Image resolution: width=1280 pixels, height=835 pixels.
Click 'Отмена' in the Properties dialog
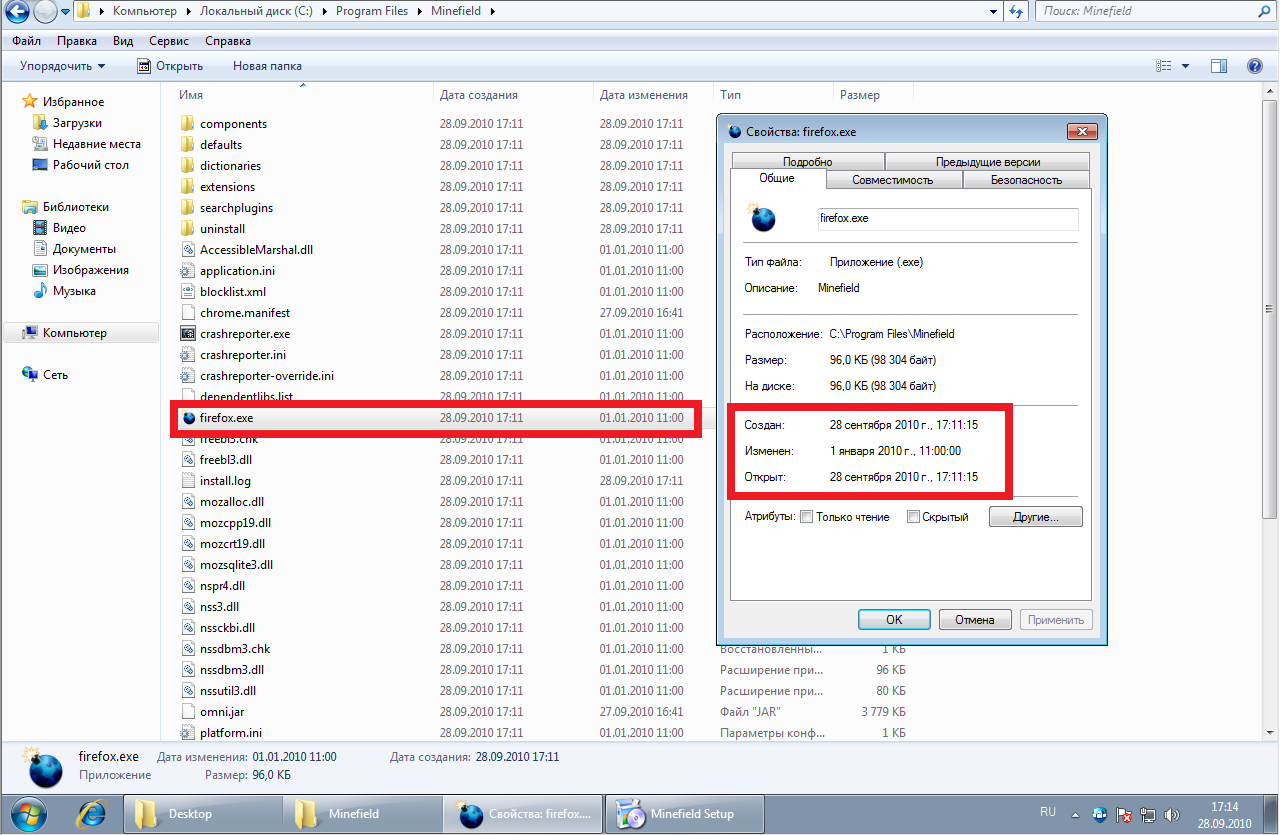975,620
